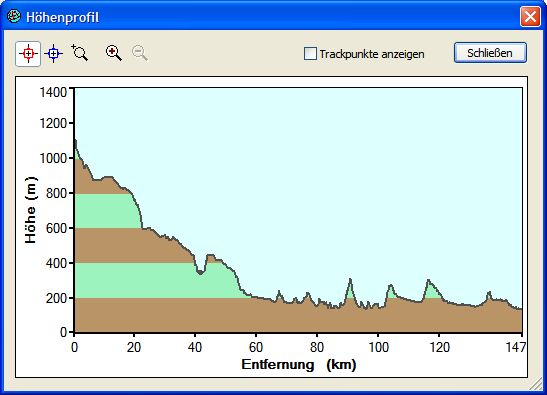The width and height of the screenshot is (547, 395).
Task: Click the 400 height axis label
Action: (x=57, y=263)
